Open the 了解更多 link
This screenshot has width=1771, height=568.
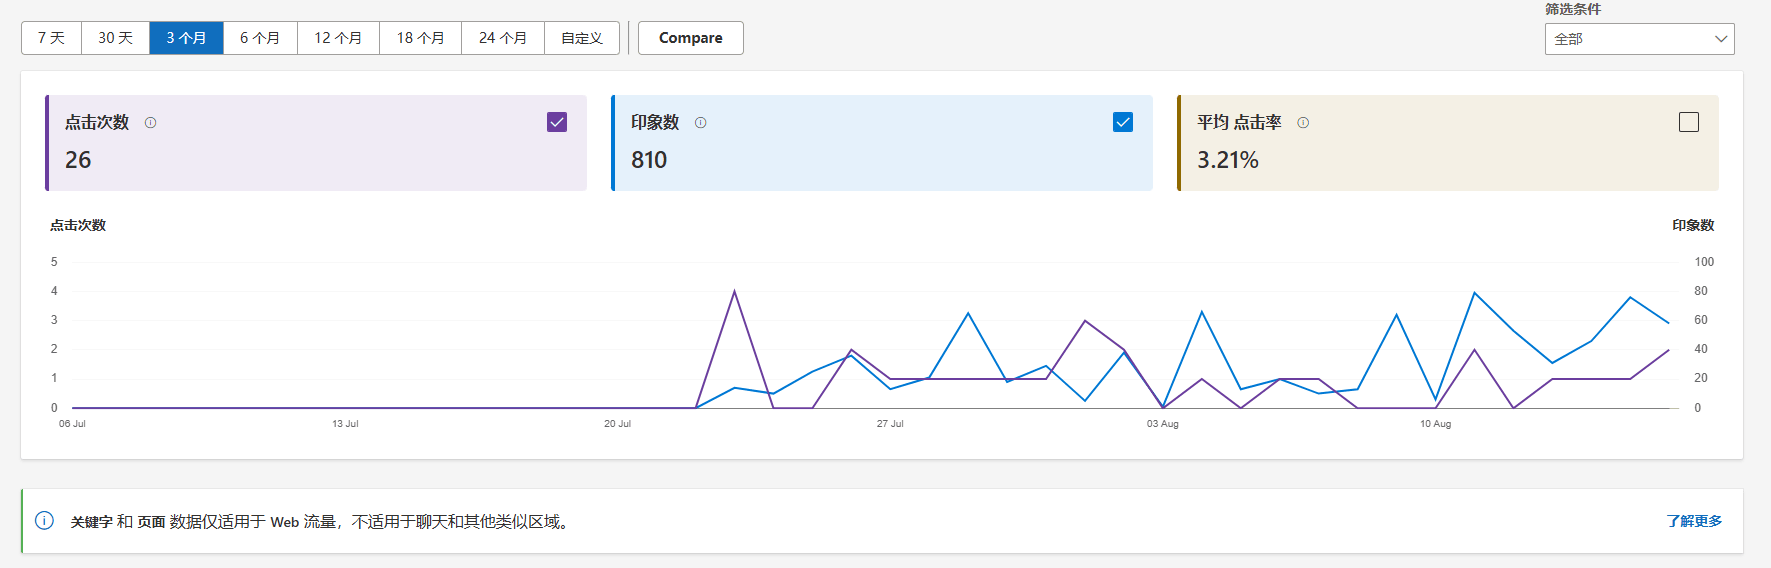point(1694,521)
